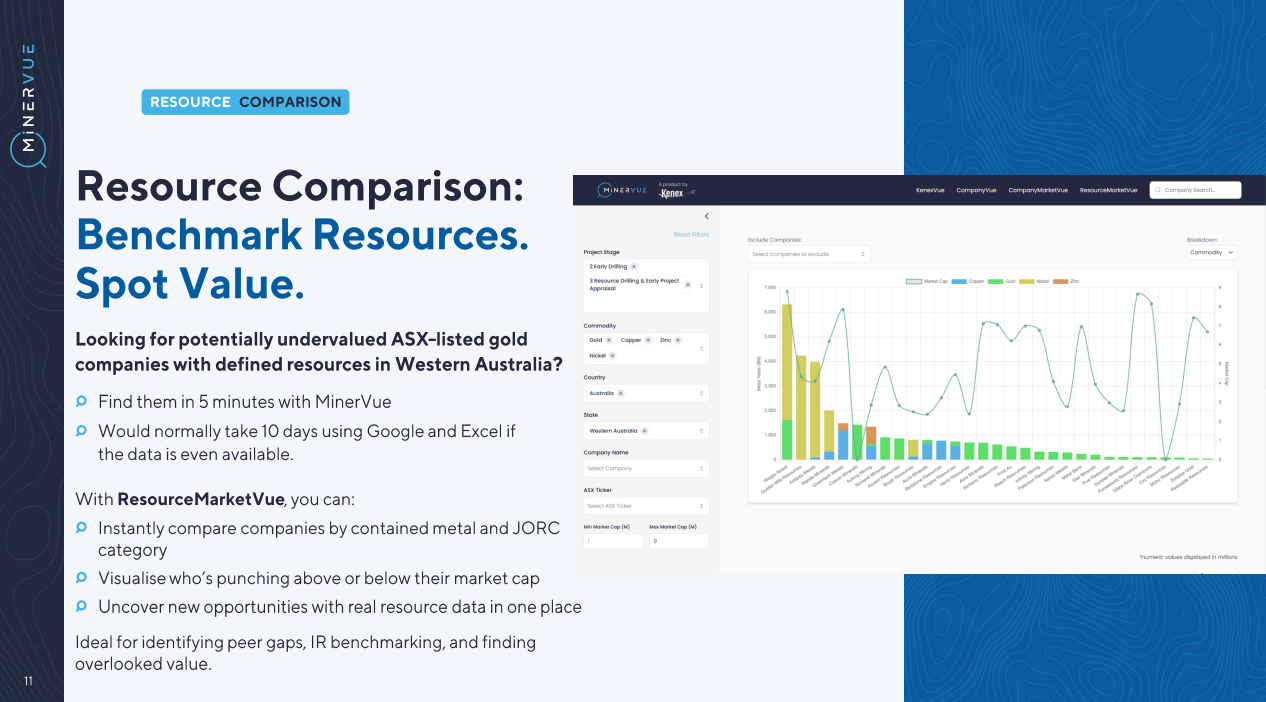Click the Reset Filters link
Screen dimensions: 1266x702
click(691, 235)
